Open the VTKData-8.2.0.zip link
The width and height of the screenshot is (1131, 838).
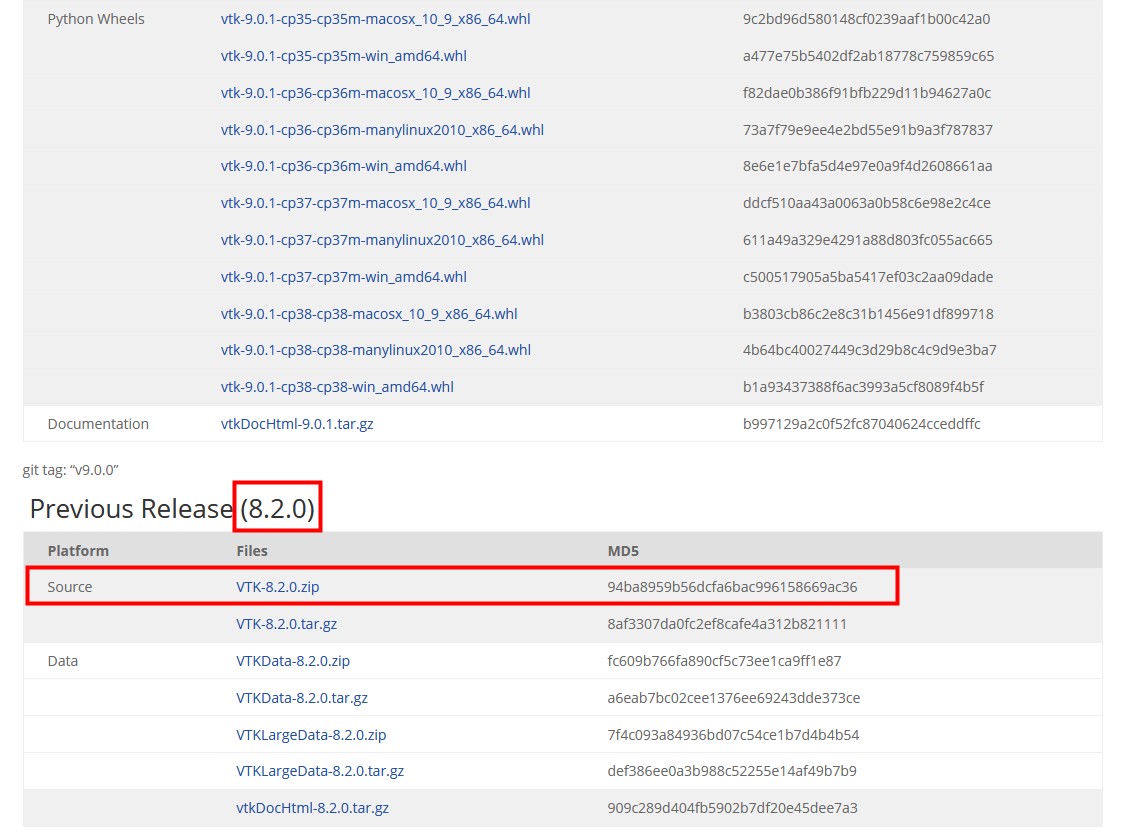point(293,660)
